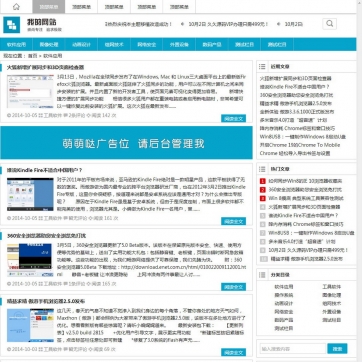Click the blue site logo icon
Screen dimensions: 362x362
[12, 25]
